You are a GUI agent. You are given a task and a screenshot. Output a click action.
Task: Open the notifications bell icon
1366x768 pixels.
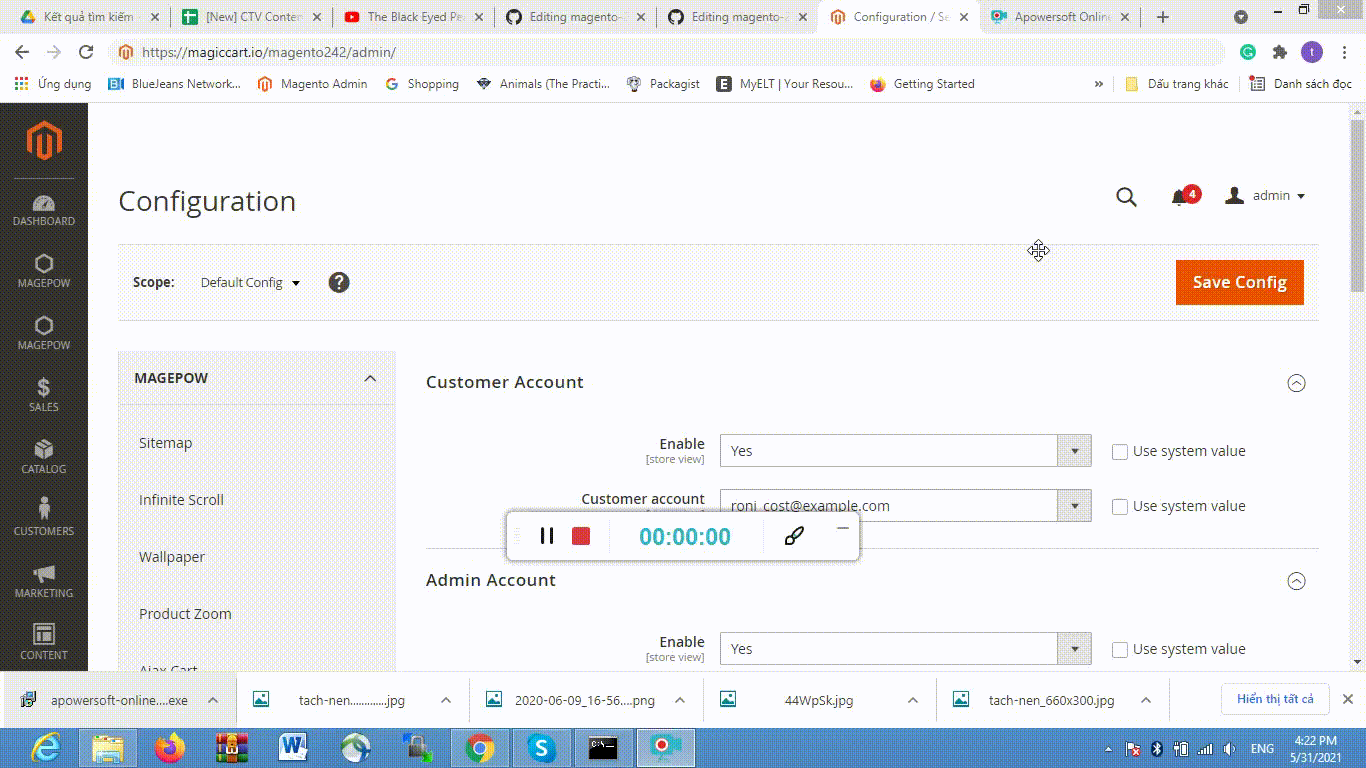point(1180,197)
